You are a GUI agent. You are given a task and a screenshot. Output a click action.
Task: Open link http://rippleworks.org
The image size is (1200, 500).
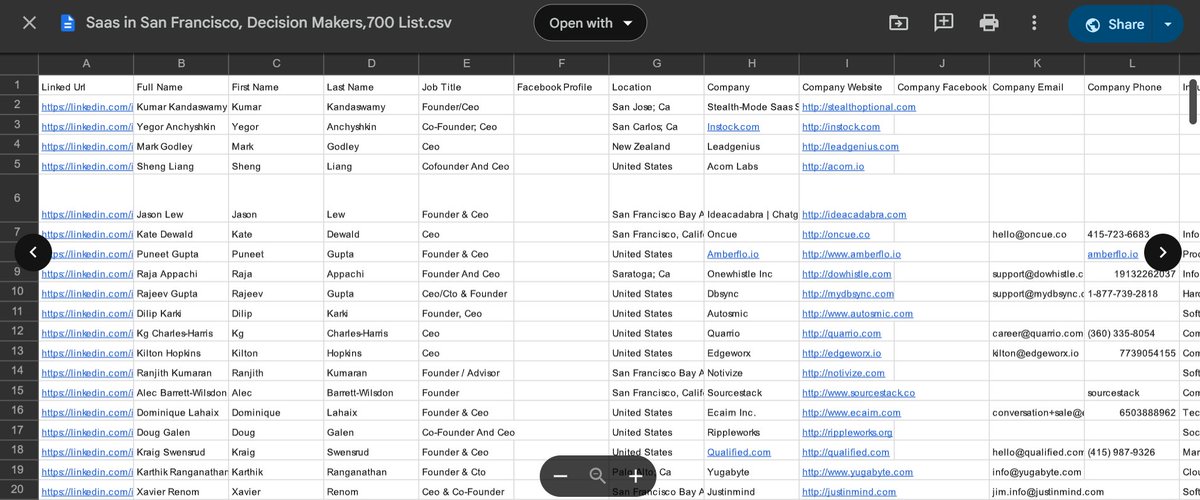point(847,432)
